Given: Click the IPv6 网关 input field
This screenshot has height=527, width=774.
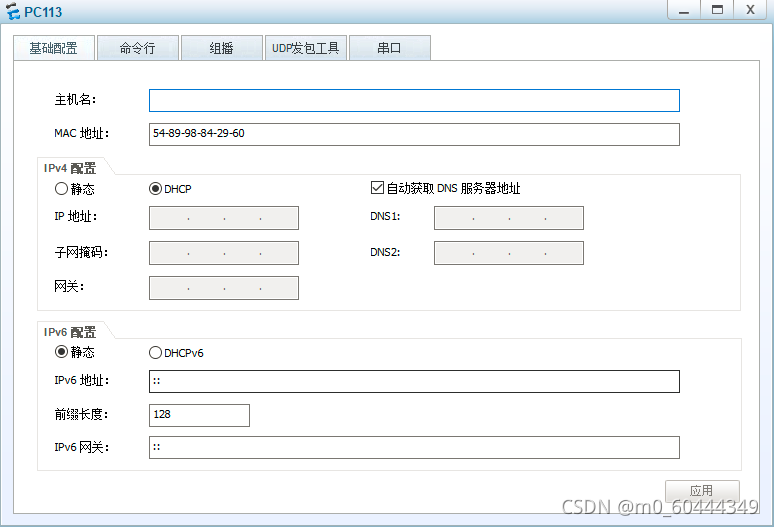Looking at the screenshot, I should (414, 447).
